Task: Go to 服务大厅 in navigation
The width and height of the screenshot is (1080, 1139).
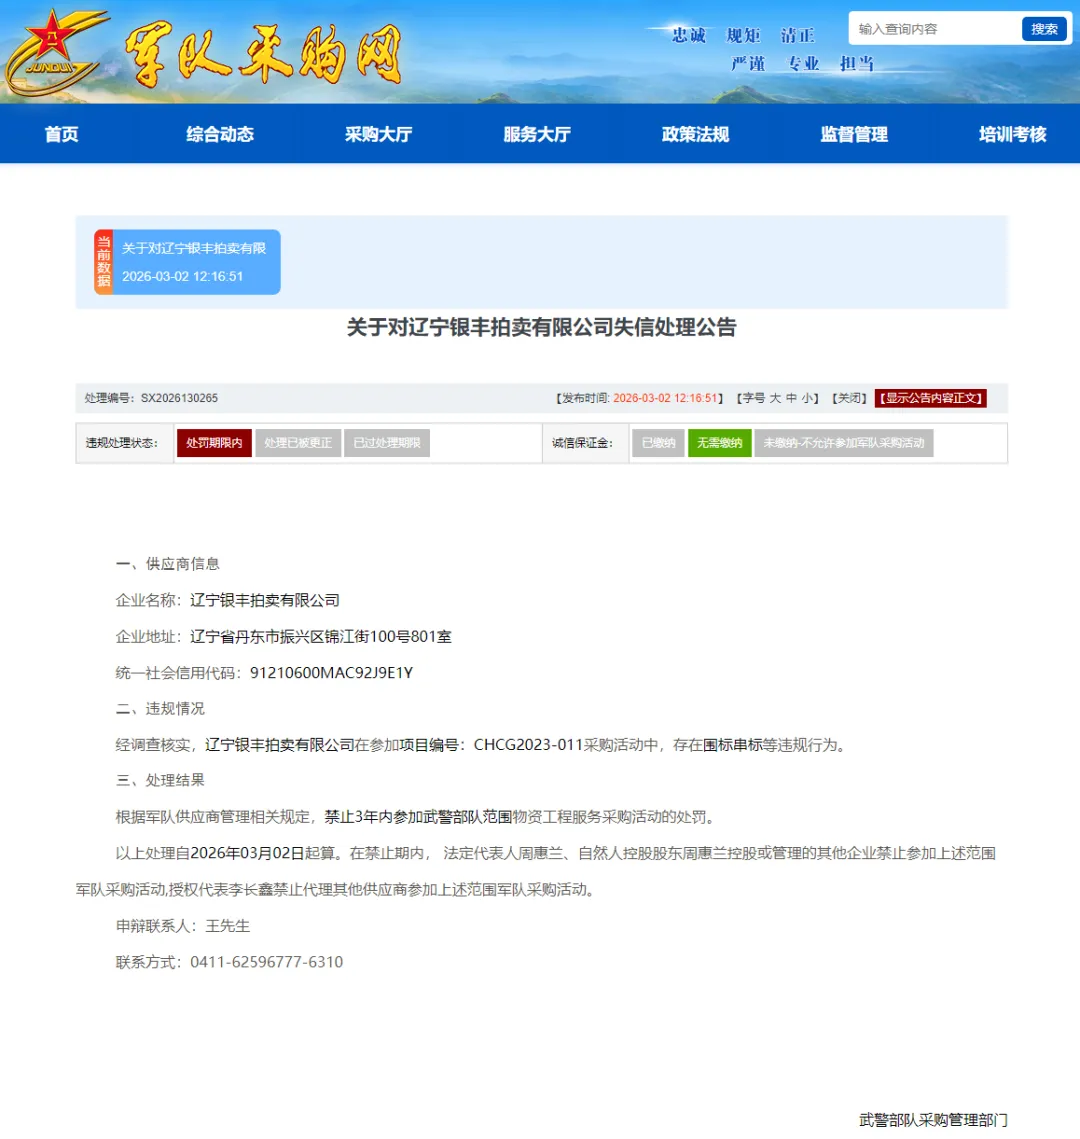Action: 537,134
